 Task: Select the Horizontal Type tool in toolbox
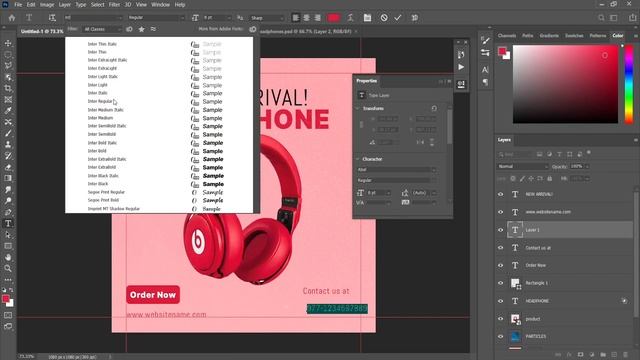pyautogui.click(x=8, y=223)
